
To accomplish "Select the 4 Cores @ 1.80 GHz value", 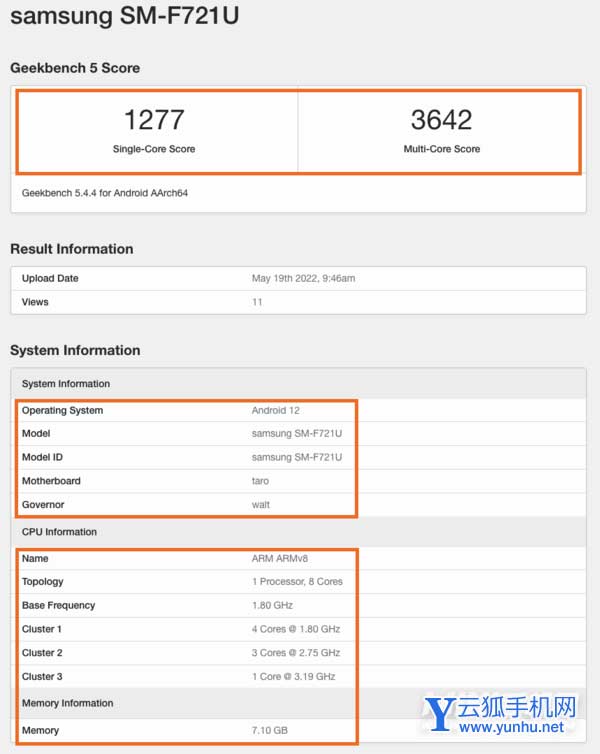I will pos(296,629).
